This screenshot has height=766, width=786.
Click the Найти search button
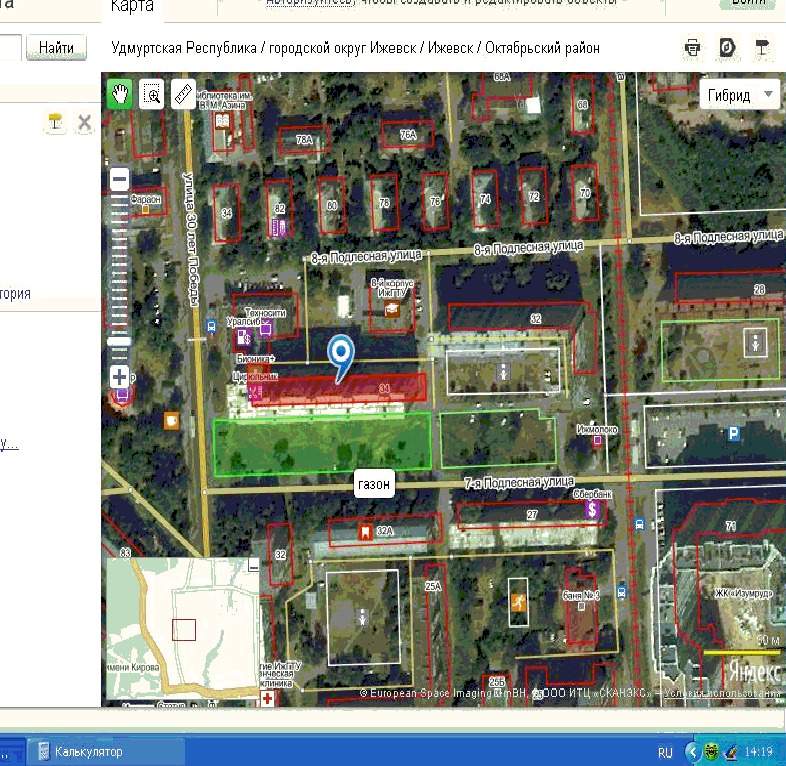click(56, 48)
